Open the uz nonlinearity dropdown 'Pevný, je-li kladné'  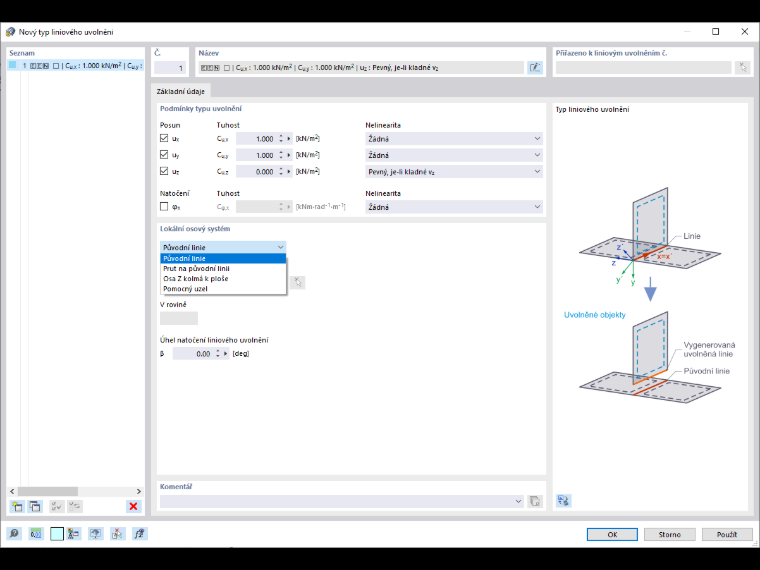tap(454, 172)
